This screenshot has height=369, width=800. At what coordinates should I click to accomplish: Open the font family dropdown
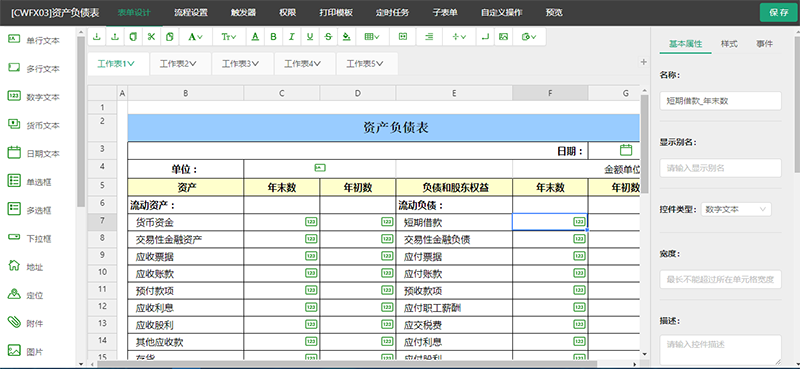coord(195,37)
